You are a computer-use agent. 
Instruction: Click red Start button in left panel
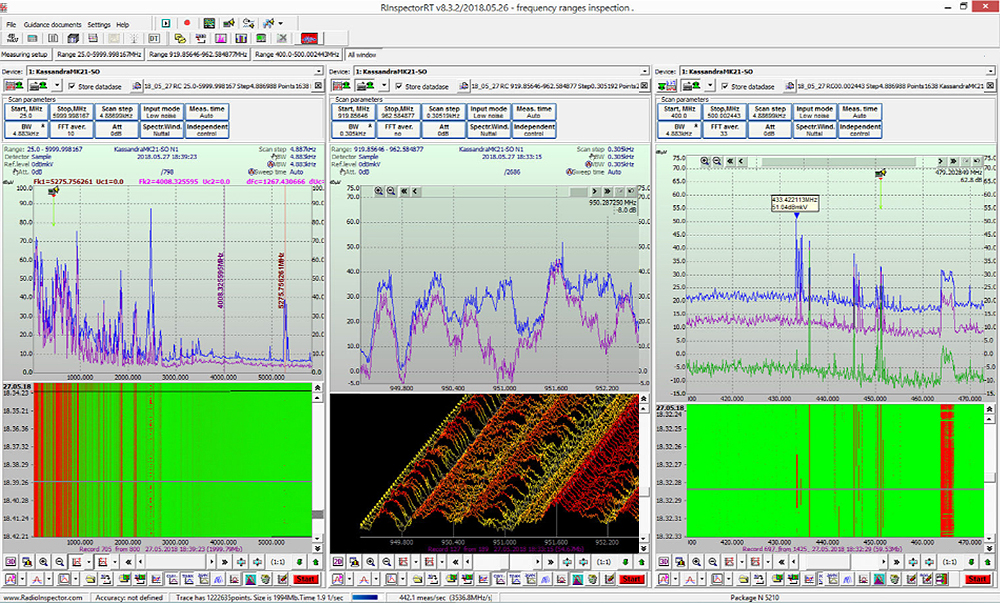[x=308, y=579]
